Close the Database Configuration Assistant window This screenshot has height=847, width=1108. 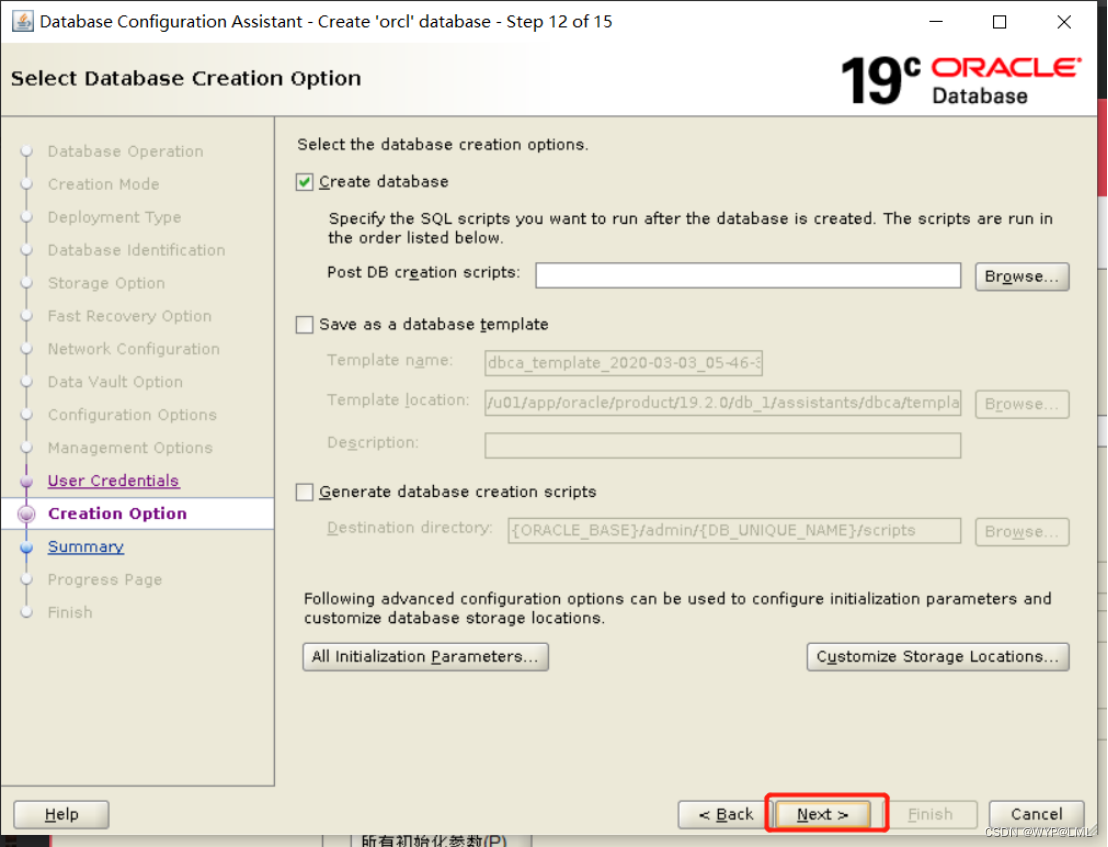(x=1063, y=22)
